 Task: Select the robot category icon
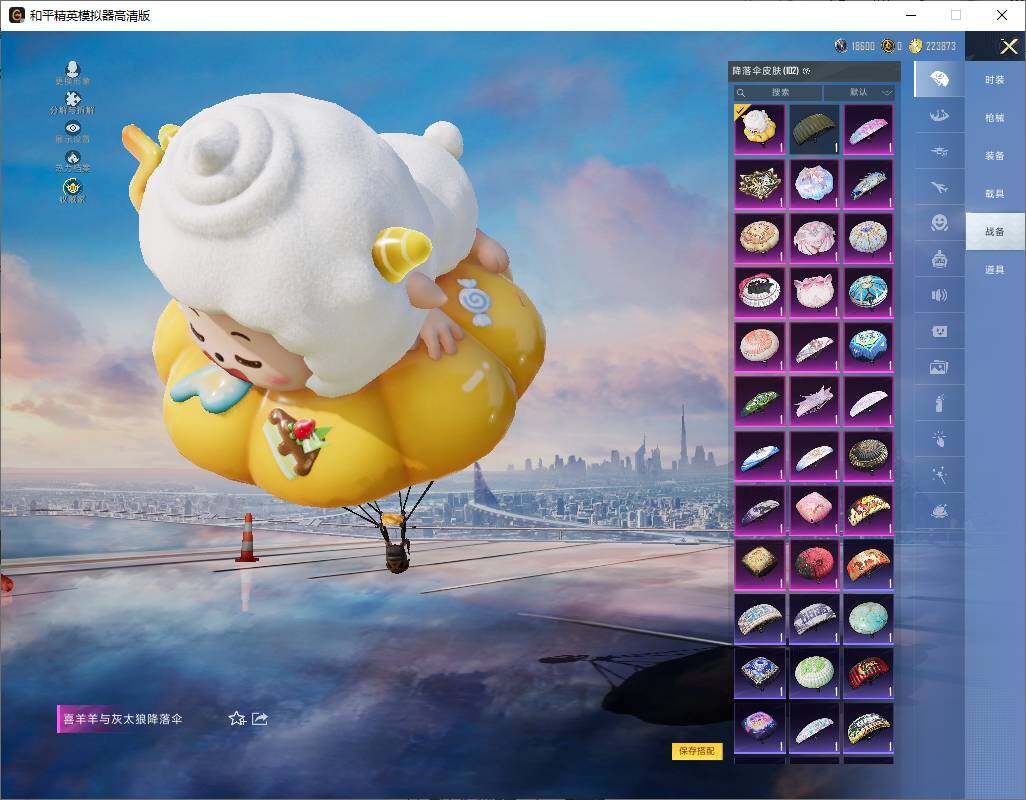(939, 259)
